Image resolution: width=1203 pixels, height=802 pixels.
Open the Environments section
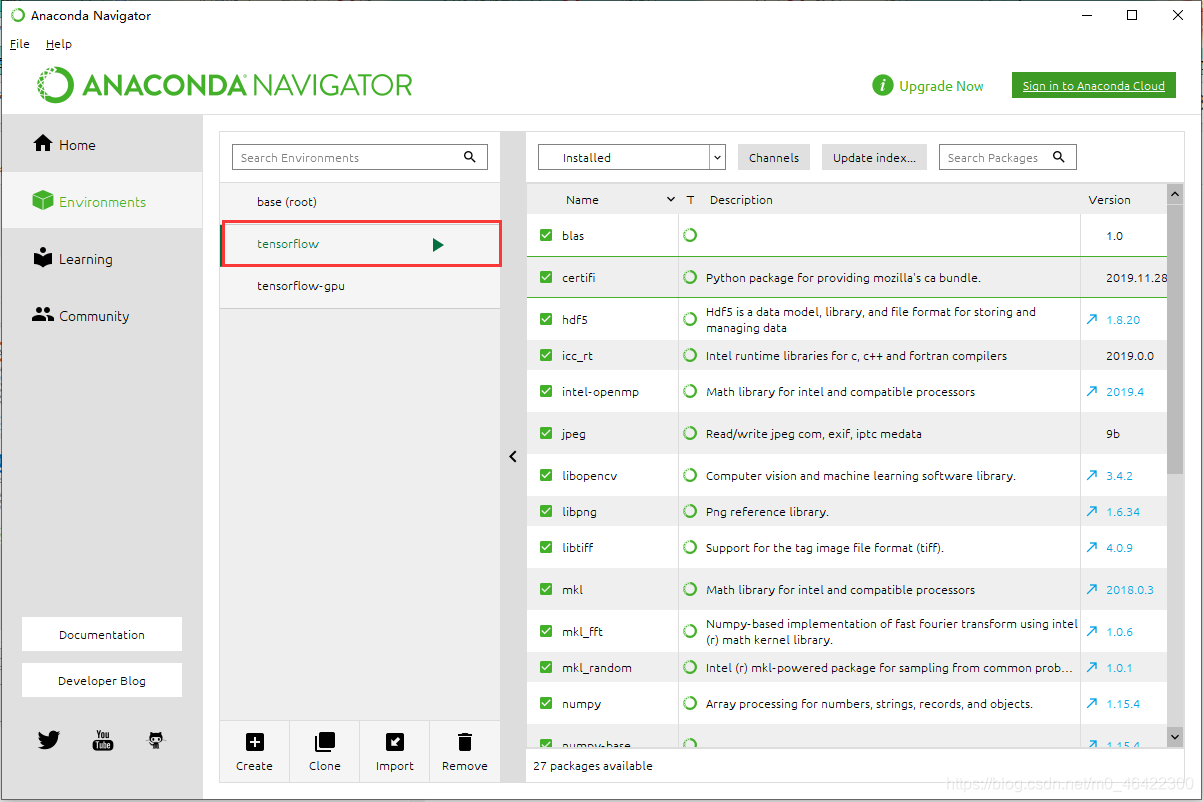pyautogui.click(x=102, y=201)
